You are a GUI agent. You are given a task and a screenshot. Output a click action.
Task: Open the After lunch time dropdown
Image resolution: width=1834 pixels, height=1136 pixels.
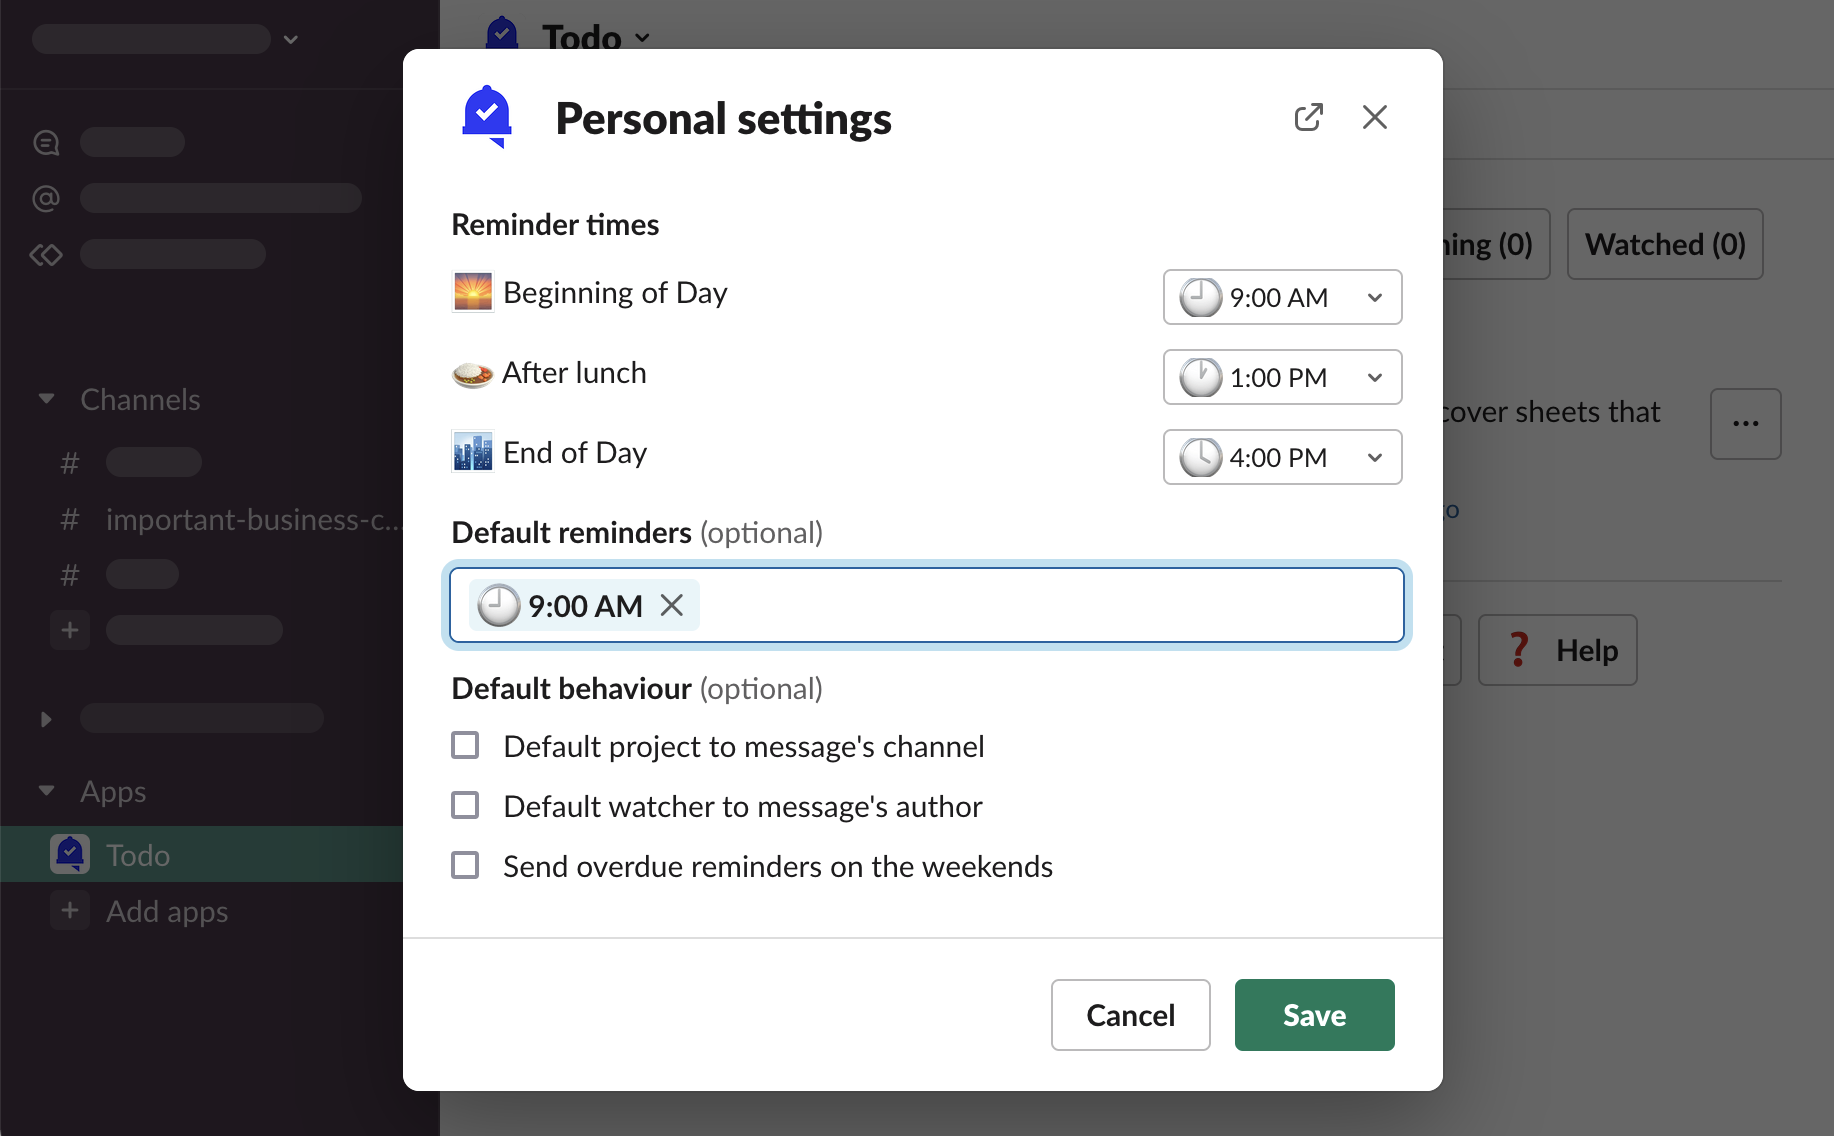pyautogui.click(x=1282, y=377)
